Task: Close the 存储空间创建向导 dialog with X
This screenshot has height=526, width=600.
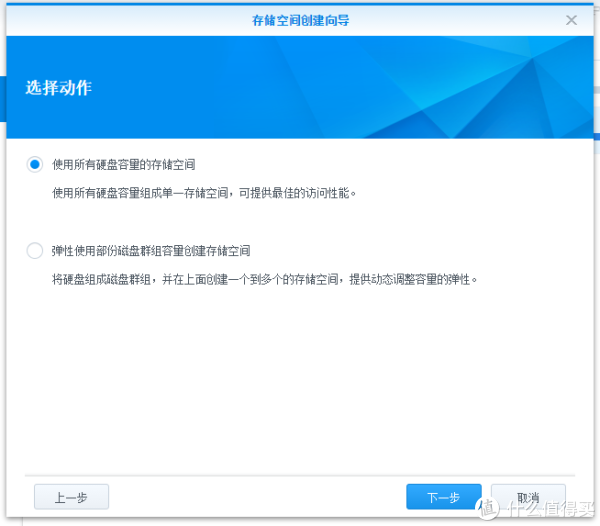Action: point(571,20)
